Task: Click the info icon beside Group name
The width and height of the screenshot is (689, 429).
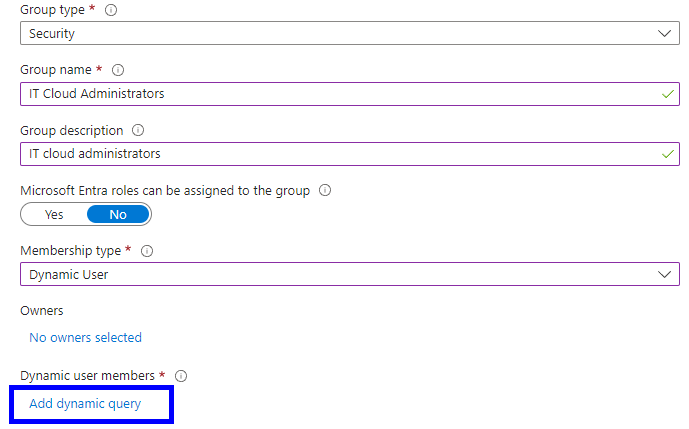Action: 118,70
